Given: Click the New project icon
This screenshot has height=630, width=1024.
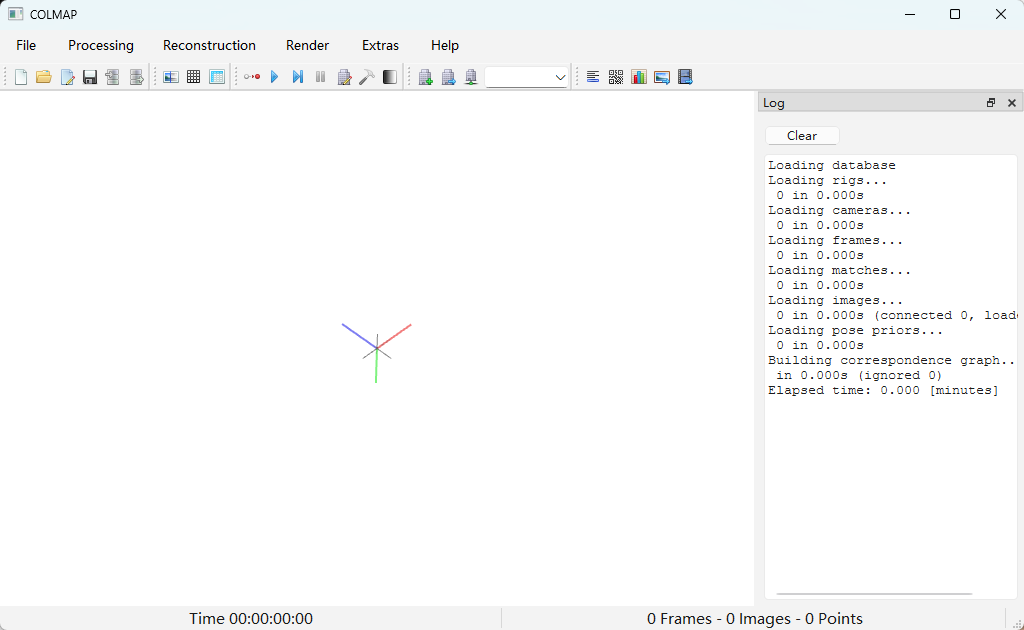Looking at the screenshot, I should pos(21,77).
